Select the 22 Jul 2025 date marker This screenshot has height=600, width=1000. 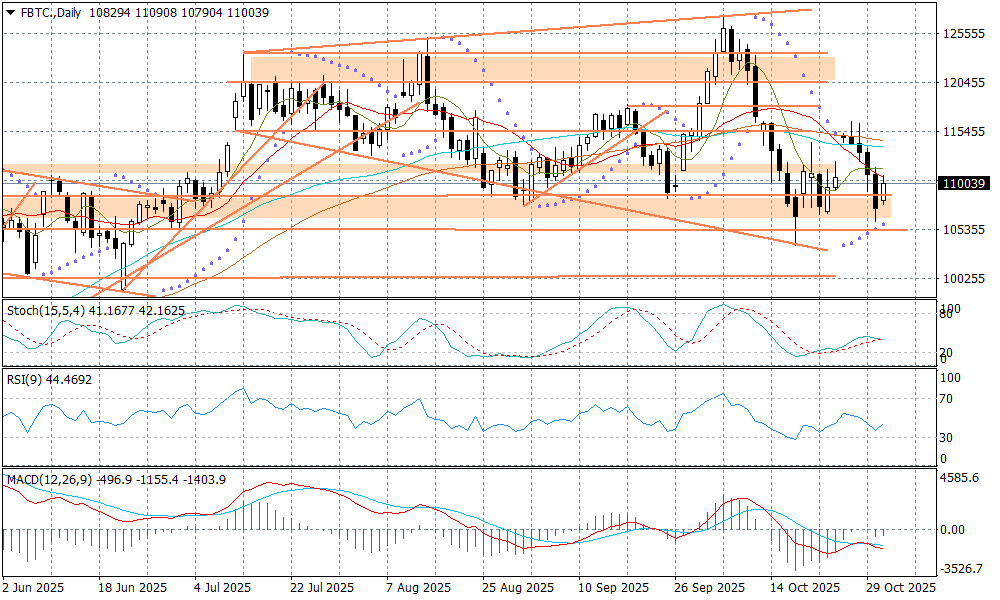pos(322,587)
